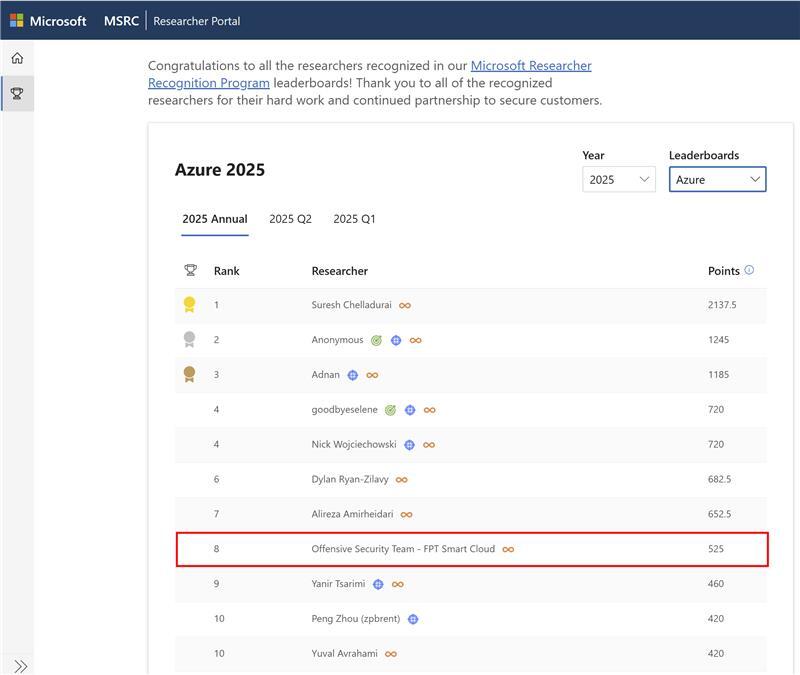The image size is (800, 675).
Task: Open the Home icon in sidebar
Action: pyautogui.click(x=17, y=58)
